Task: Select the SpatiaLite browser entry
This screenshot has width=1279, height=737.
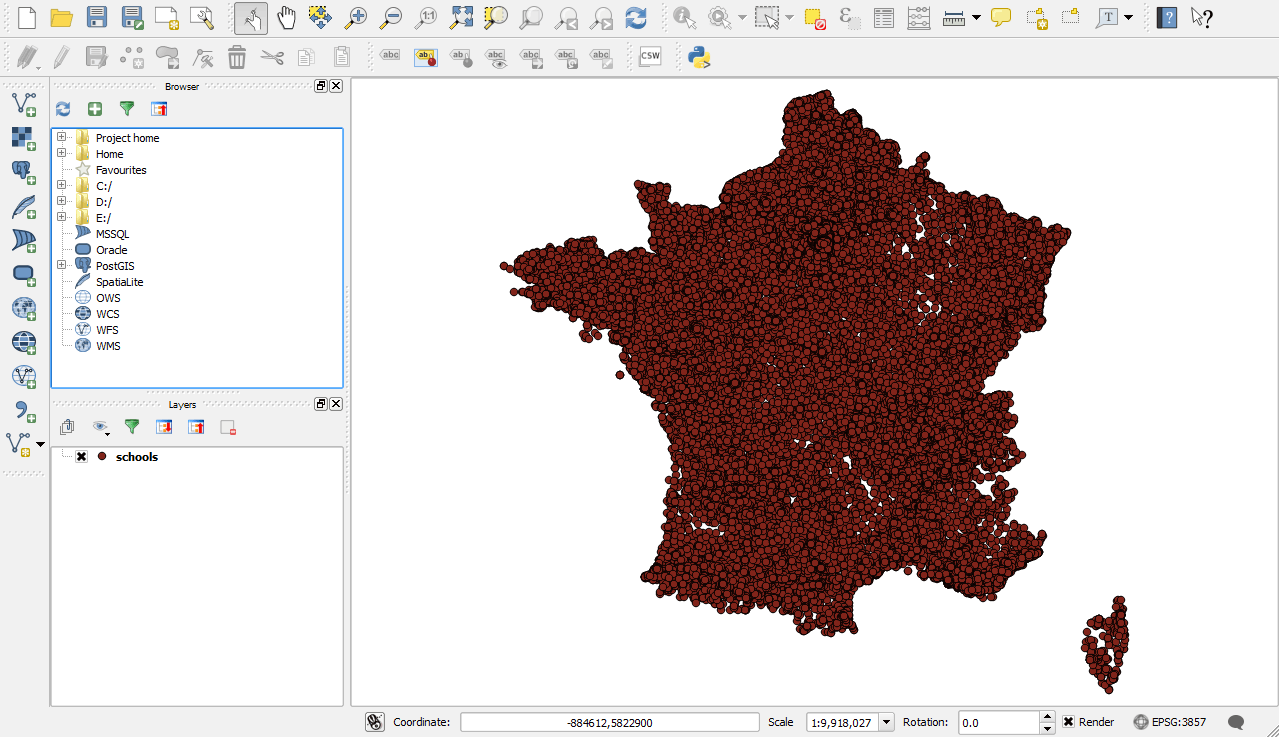Action: tap(119, 282)
